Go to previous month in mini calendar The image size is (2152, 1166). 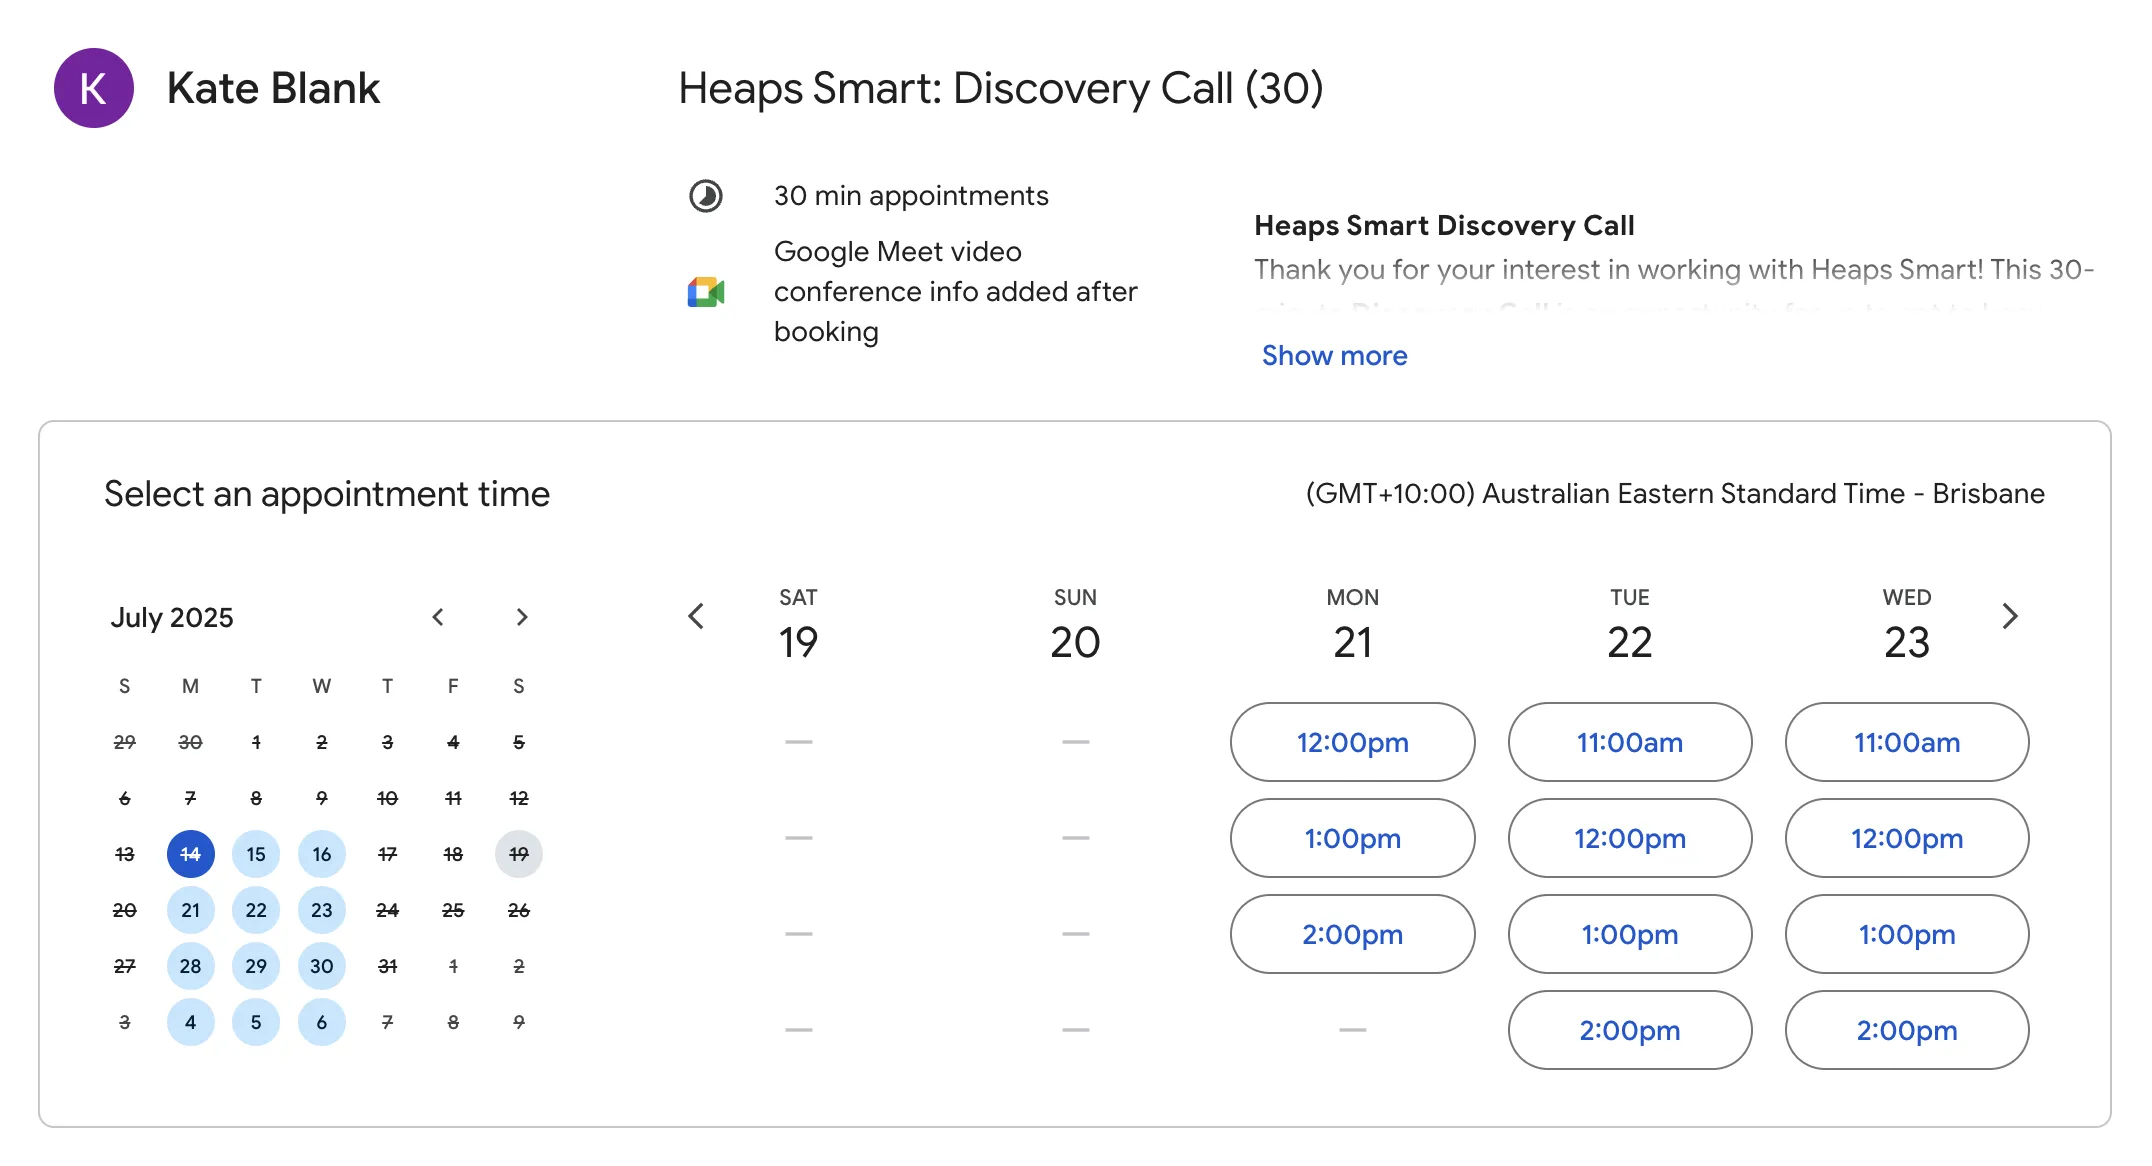coord(438,617)
